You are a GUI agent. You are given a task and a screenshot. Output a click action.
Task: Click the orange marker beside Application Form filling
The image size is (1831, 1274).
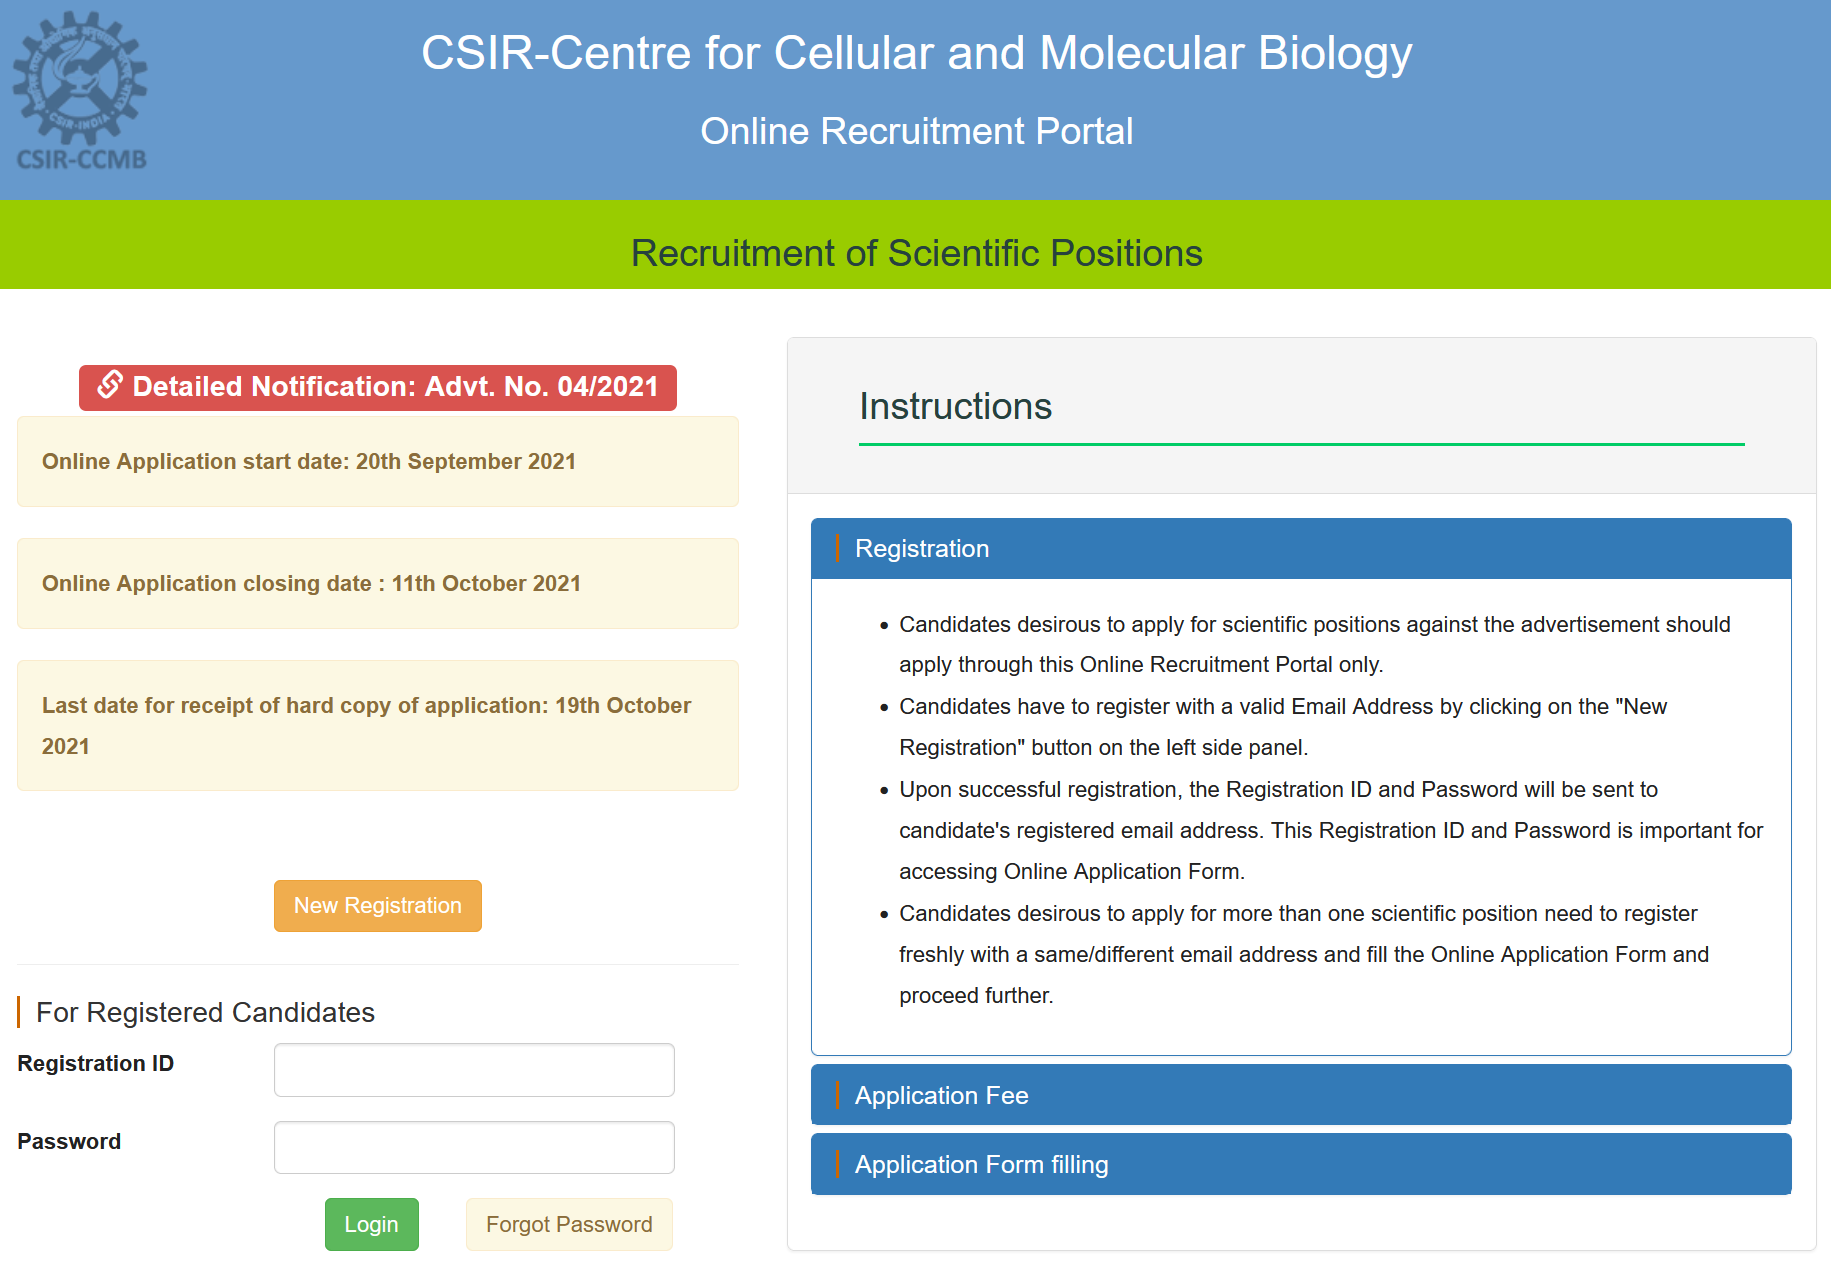pos(838,1164)
